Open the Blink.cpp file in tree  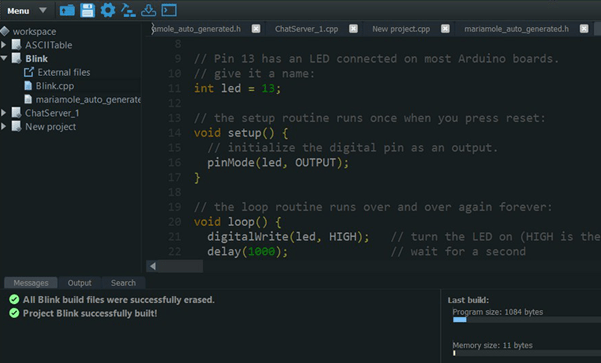click(54, 86)
